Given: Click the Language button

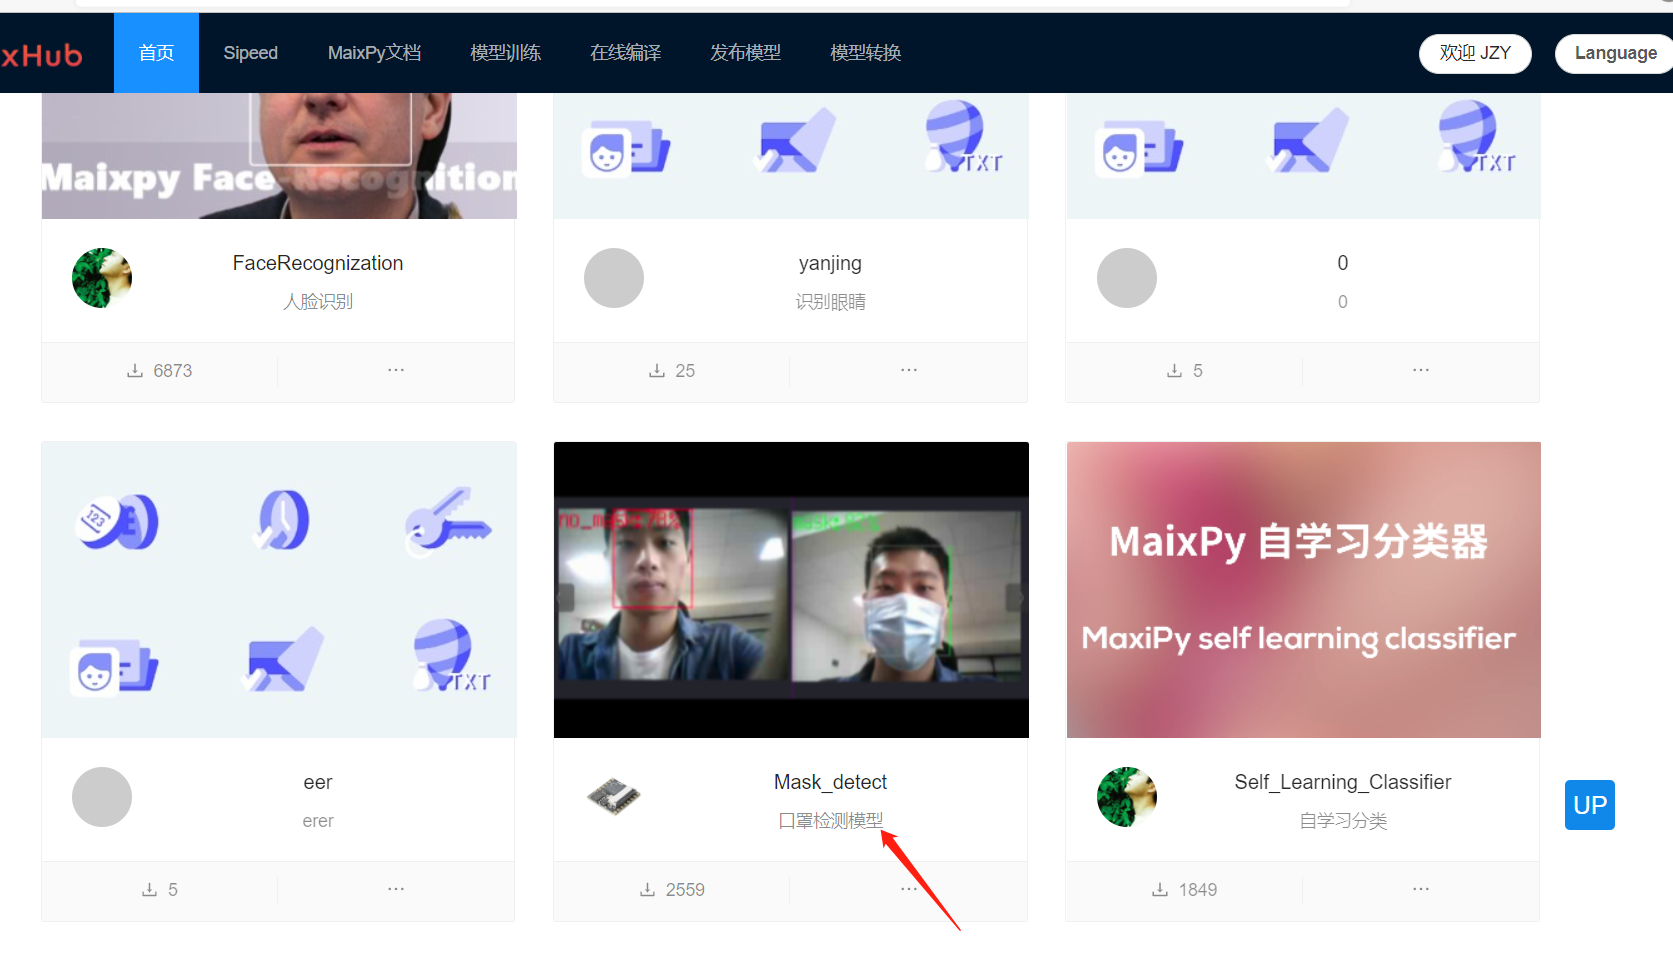Looking at the screenshot, I should [1615, 53].
